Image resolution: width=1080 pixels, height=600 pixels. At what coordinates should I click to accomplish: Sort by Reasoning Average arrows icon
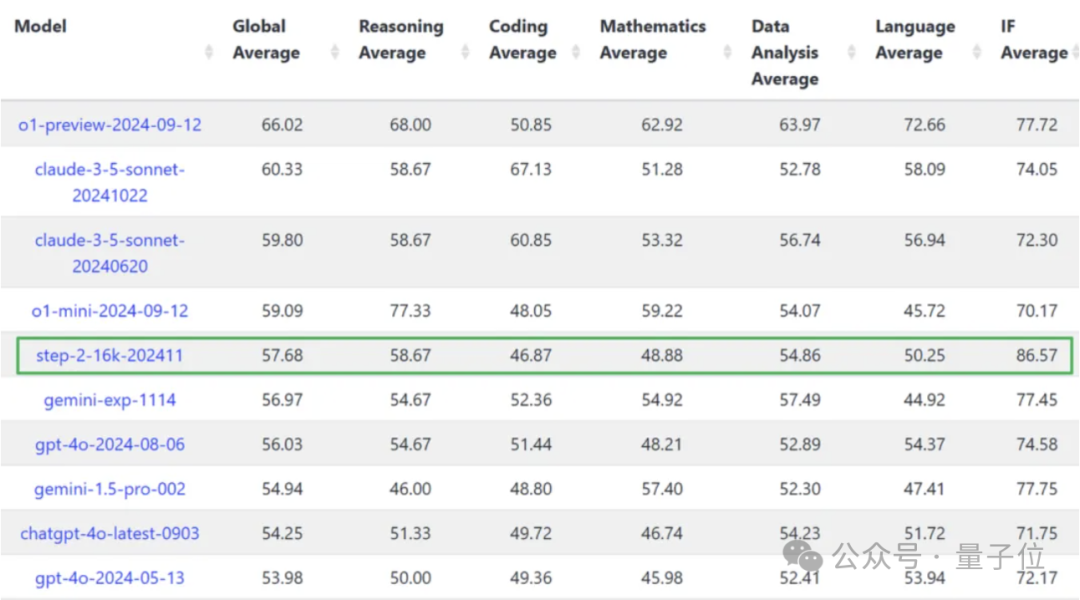click(x=465, y=52)
